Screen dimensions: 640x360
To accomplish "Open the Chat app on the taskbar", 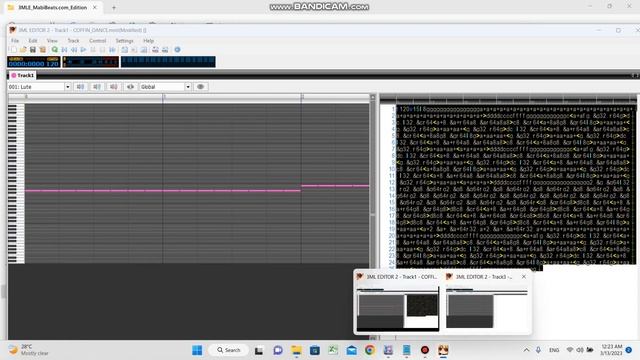I will point(278,350).
